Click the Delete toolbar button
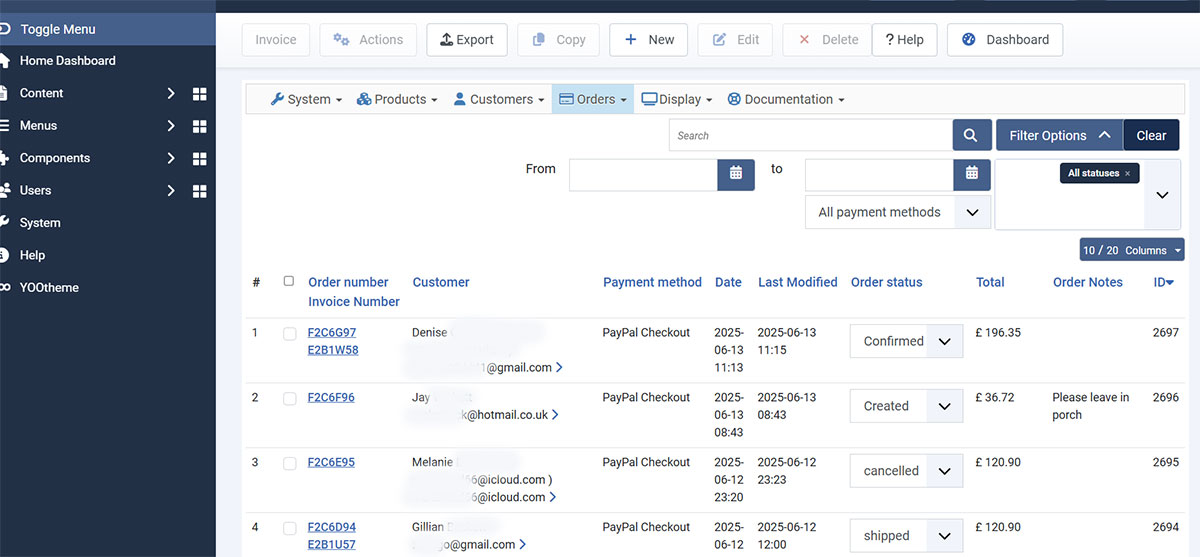This screenshot has width=1200, height=557. coord(828,40)
